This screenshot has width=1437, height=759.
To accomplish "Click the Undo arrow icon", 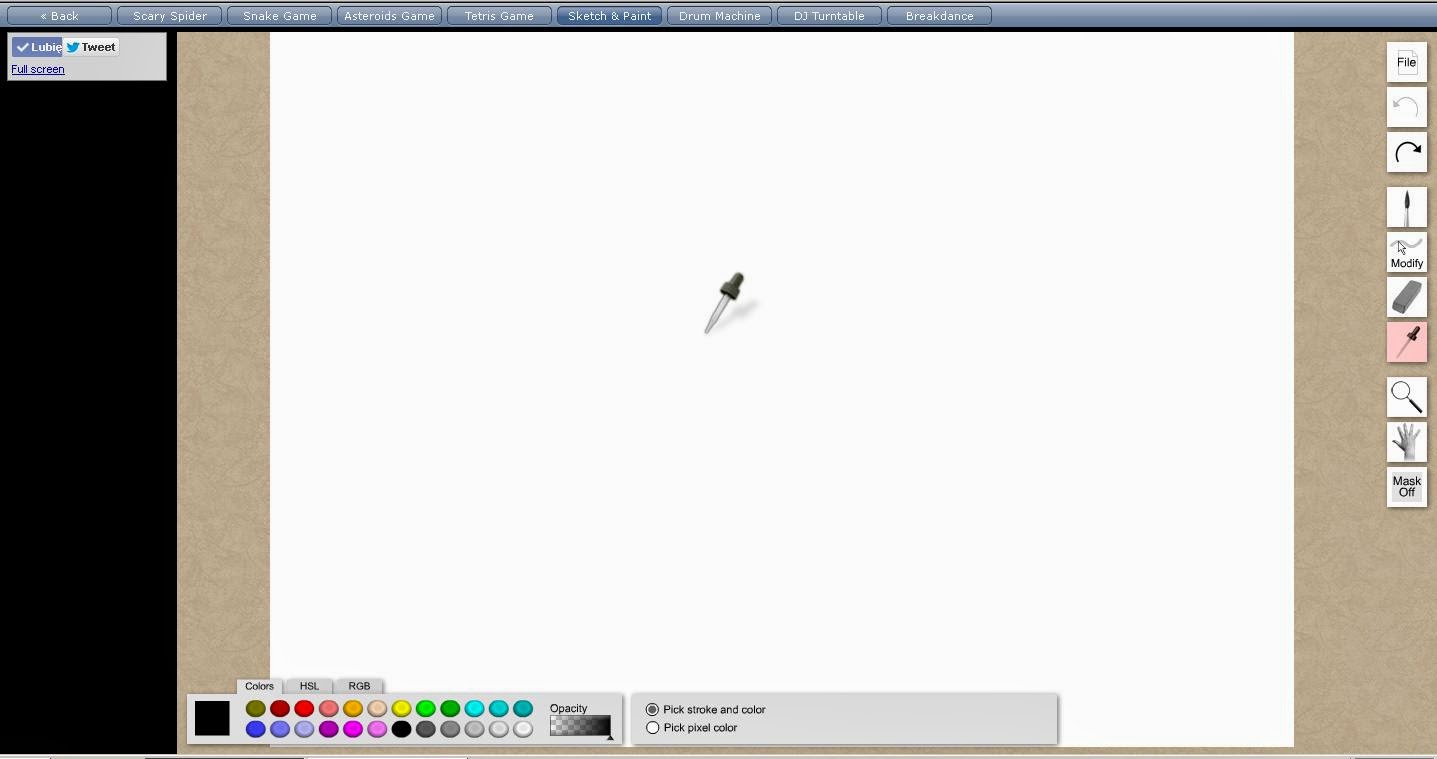I will pyautogui.click(x=1406, y=107).
